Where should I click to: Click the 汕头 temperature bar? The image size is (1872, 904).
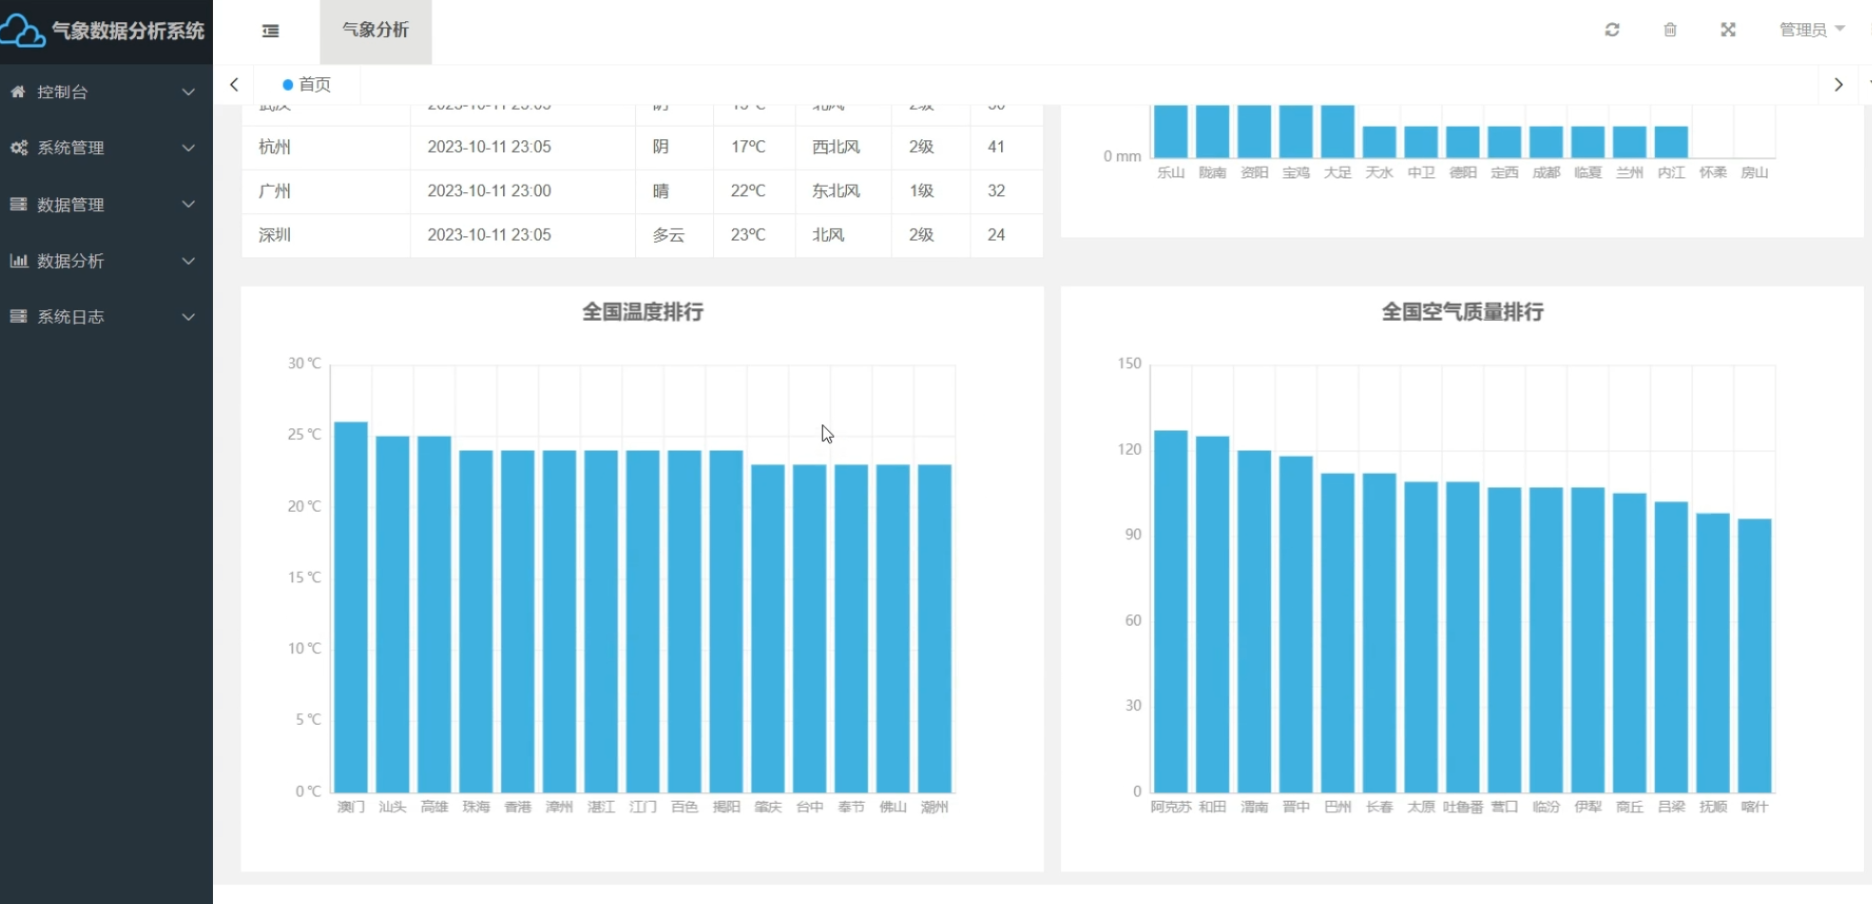[x=393, y=614]
